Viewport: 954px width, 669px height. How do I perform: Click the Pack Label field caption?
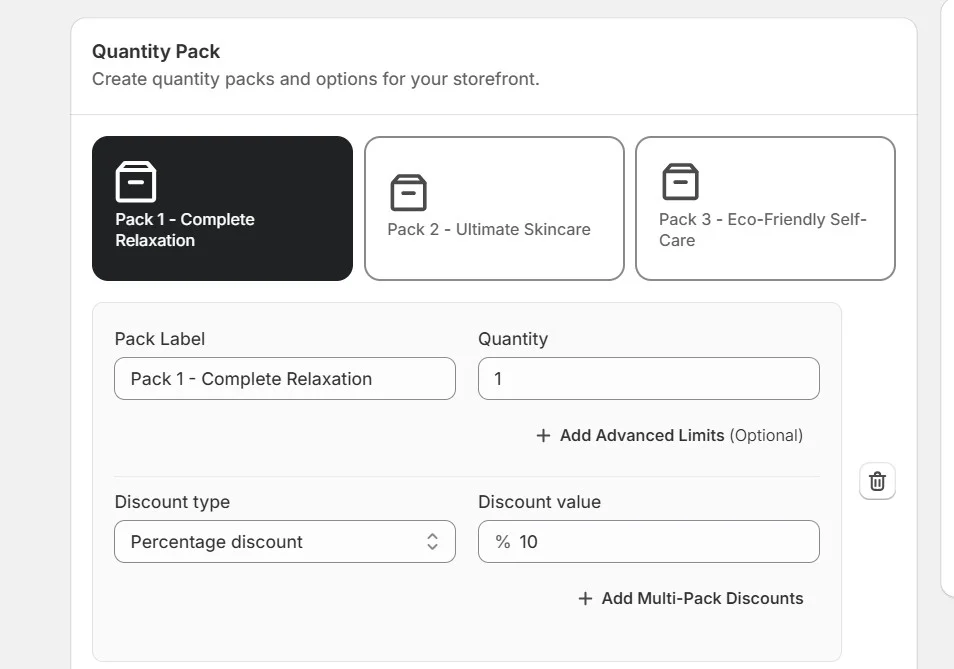(159, 339)
